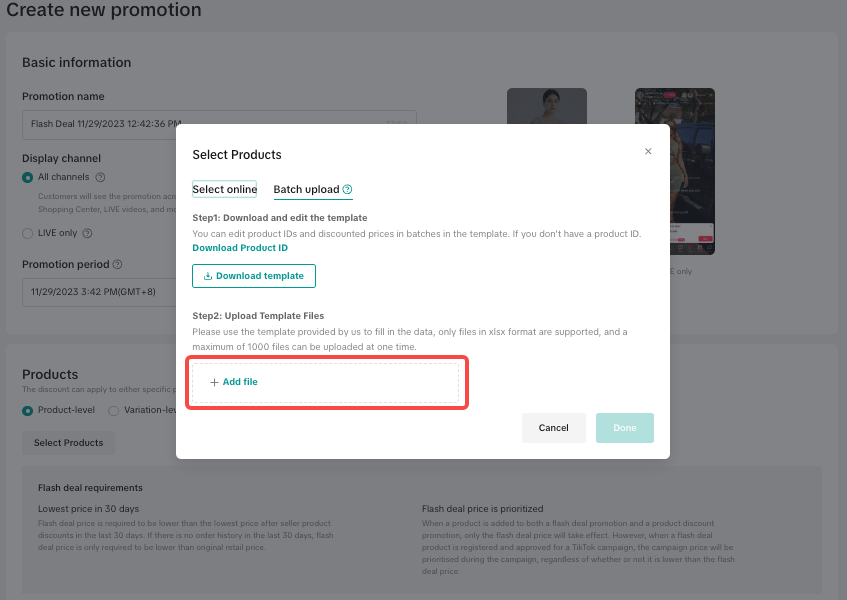
Task: Click the plus icon next to Add file
Action: pyautogui.click(x=214, y=382)
